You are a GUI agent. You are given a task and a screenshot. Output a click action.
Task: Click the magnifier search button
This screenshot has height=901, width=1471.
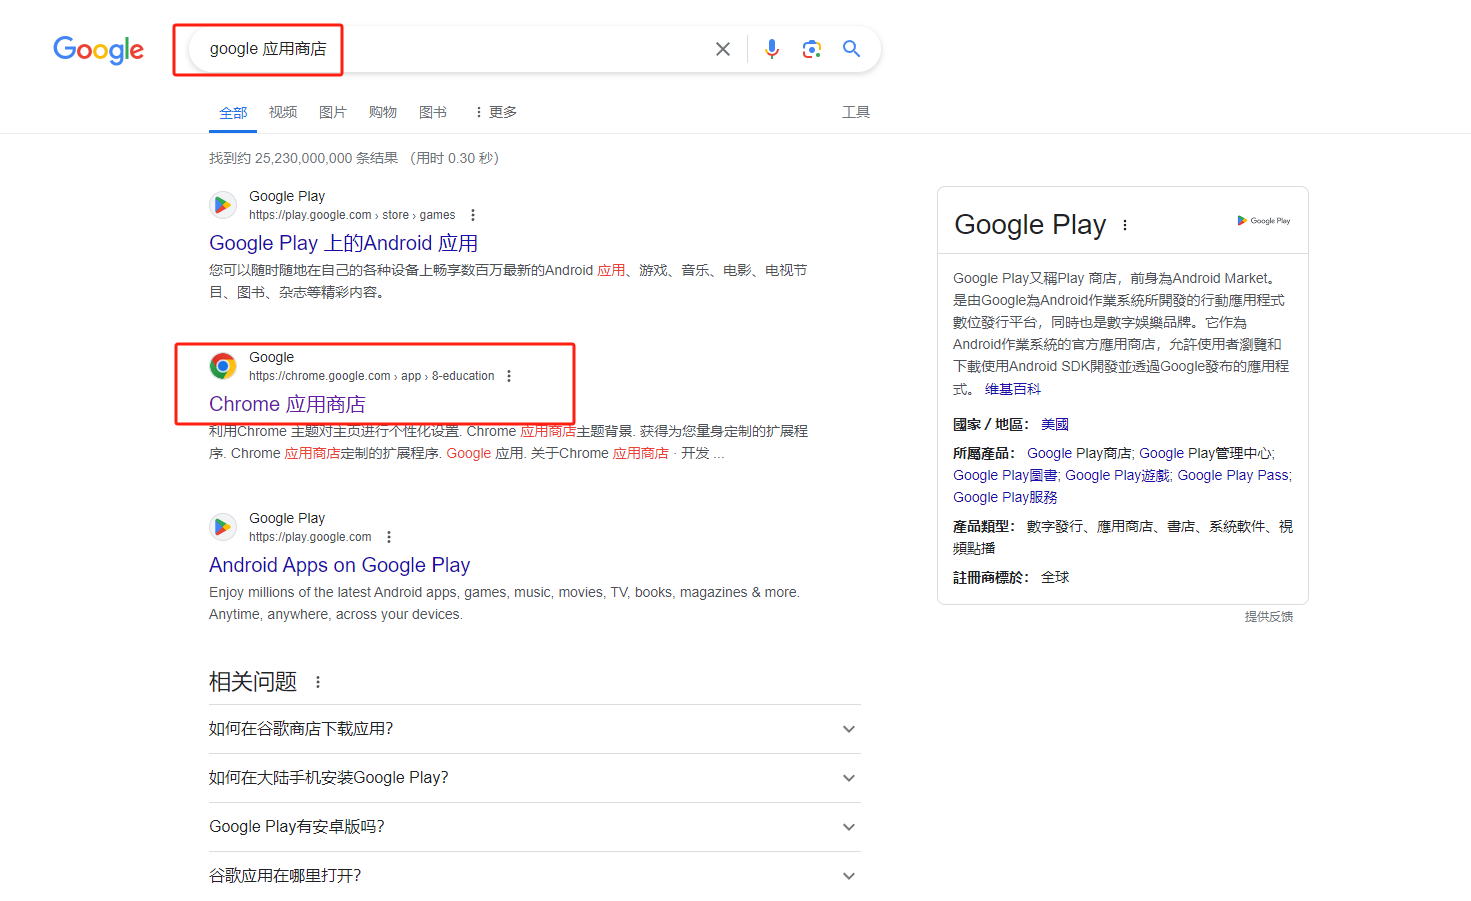click(852, 49)
